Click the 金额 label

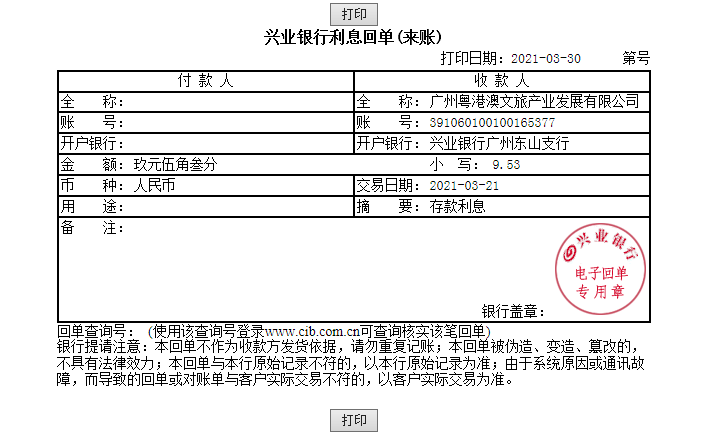click(92, 164)
